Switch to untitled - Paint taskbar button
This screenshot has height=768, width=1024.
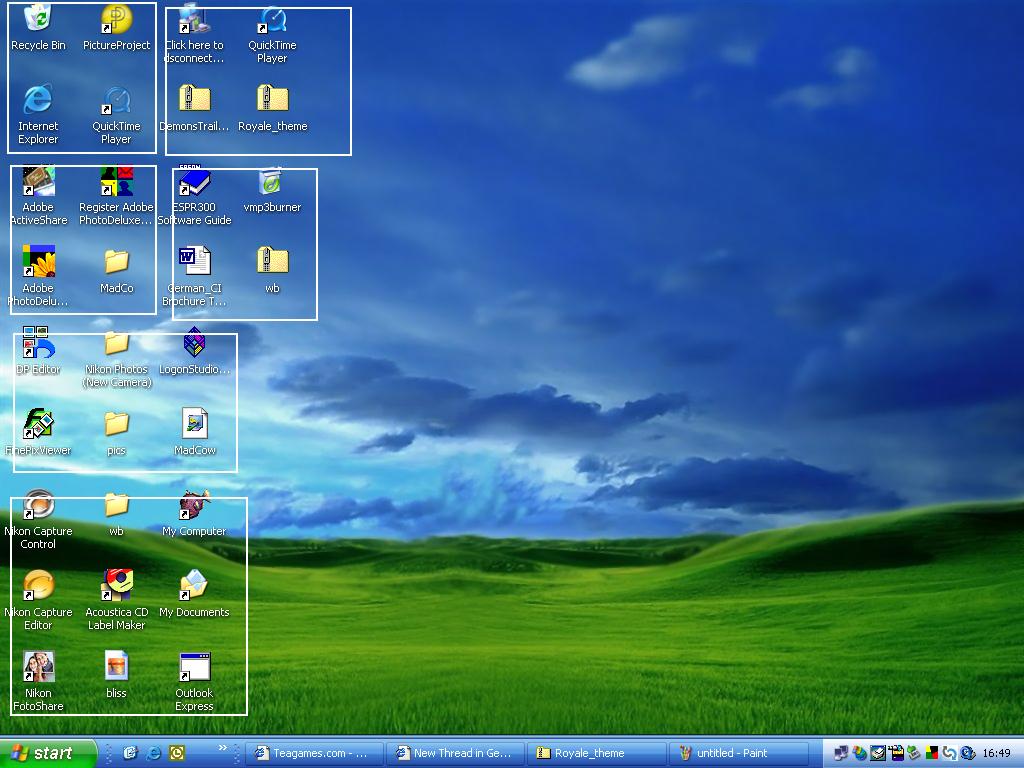[x=738, y=753]
